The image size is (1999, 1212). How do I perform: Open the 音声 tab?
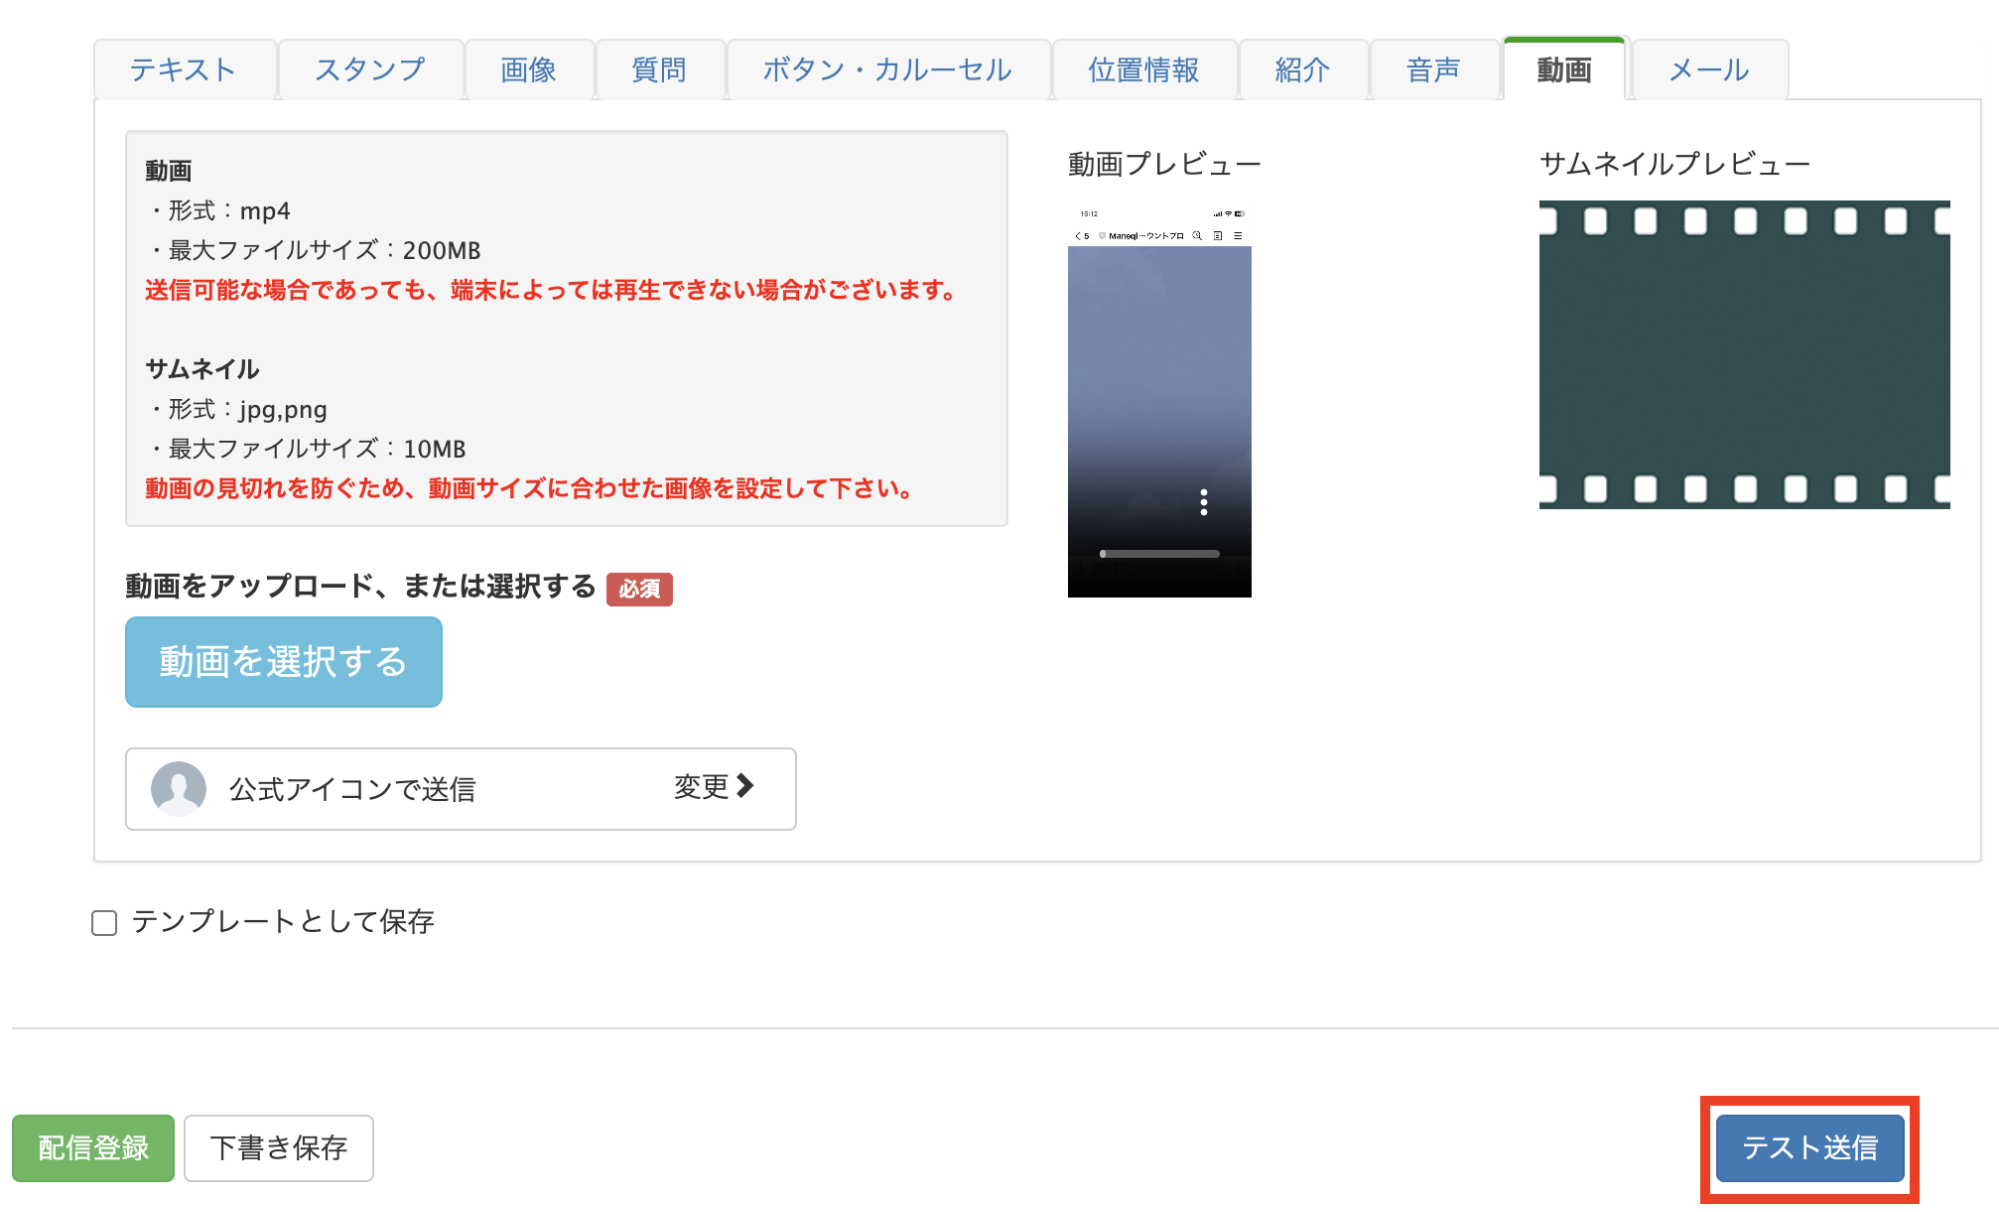tap(1433, 70)
